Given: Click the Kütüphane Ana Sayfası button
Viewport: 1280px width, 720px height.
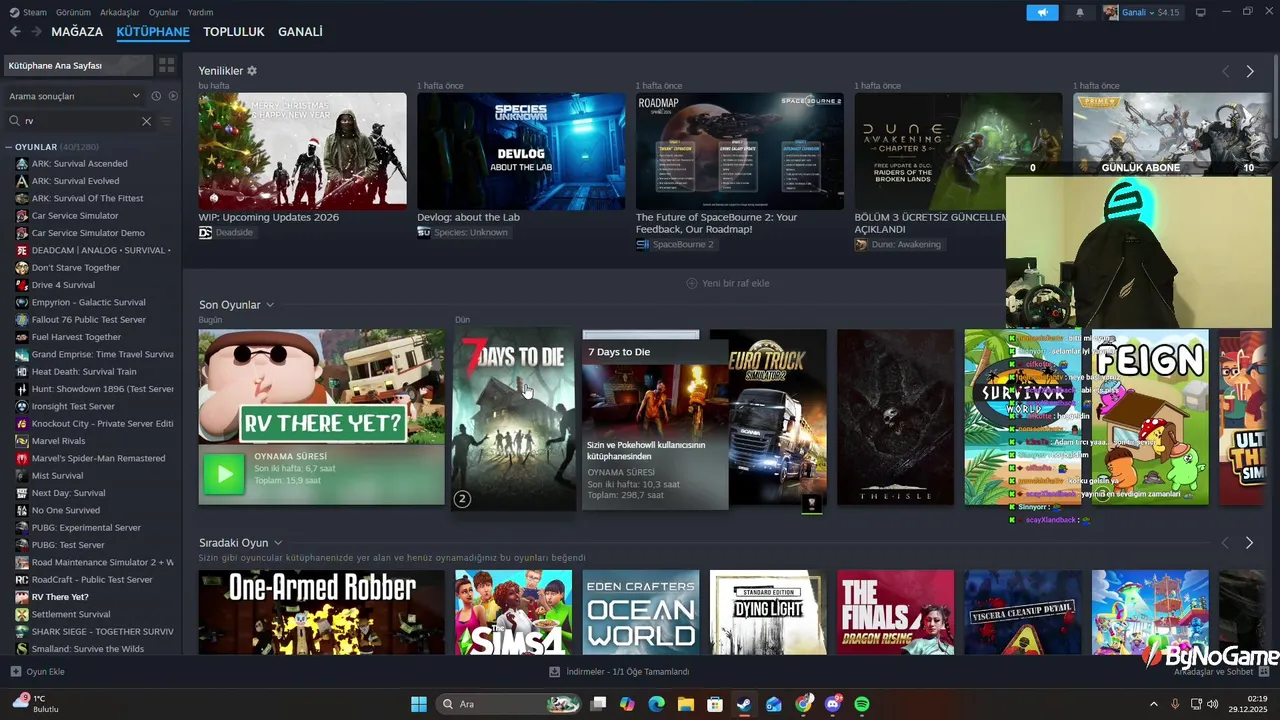Looking at the screenshot, I should (78, 65).
